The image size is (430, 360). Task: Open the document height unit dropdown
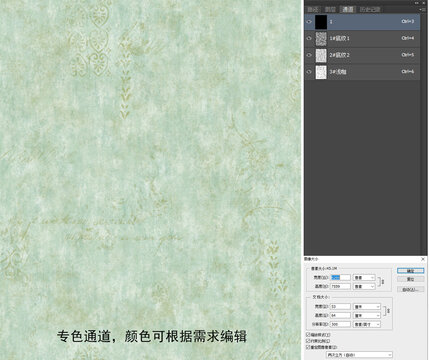click(x=366, y=315)
